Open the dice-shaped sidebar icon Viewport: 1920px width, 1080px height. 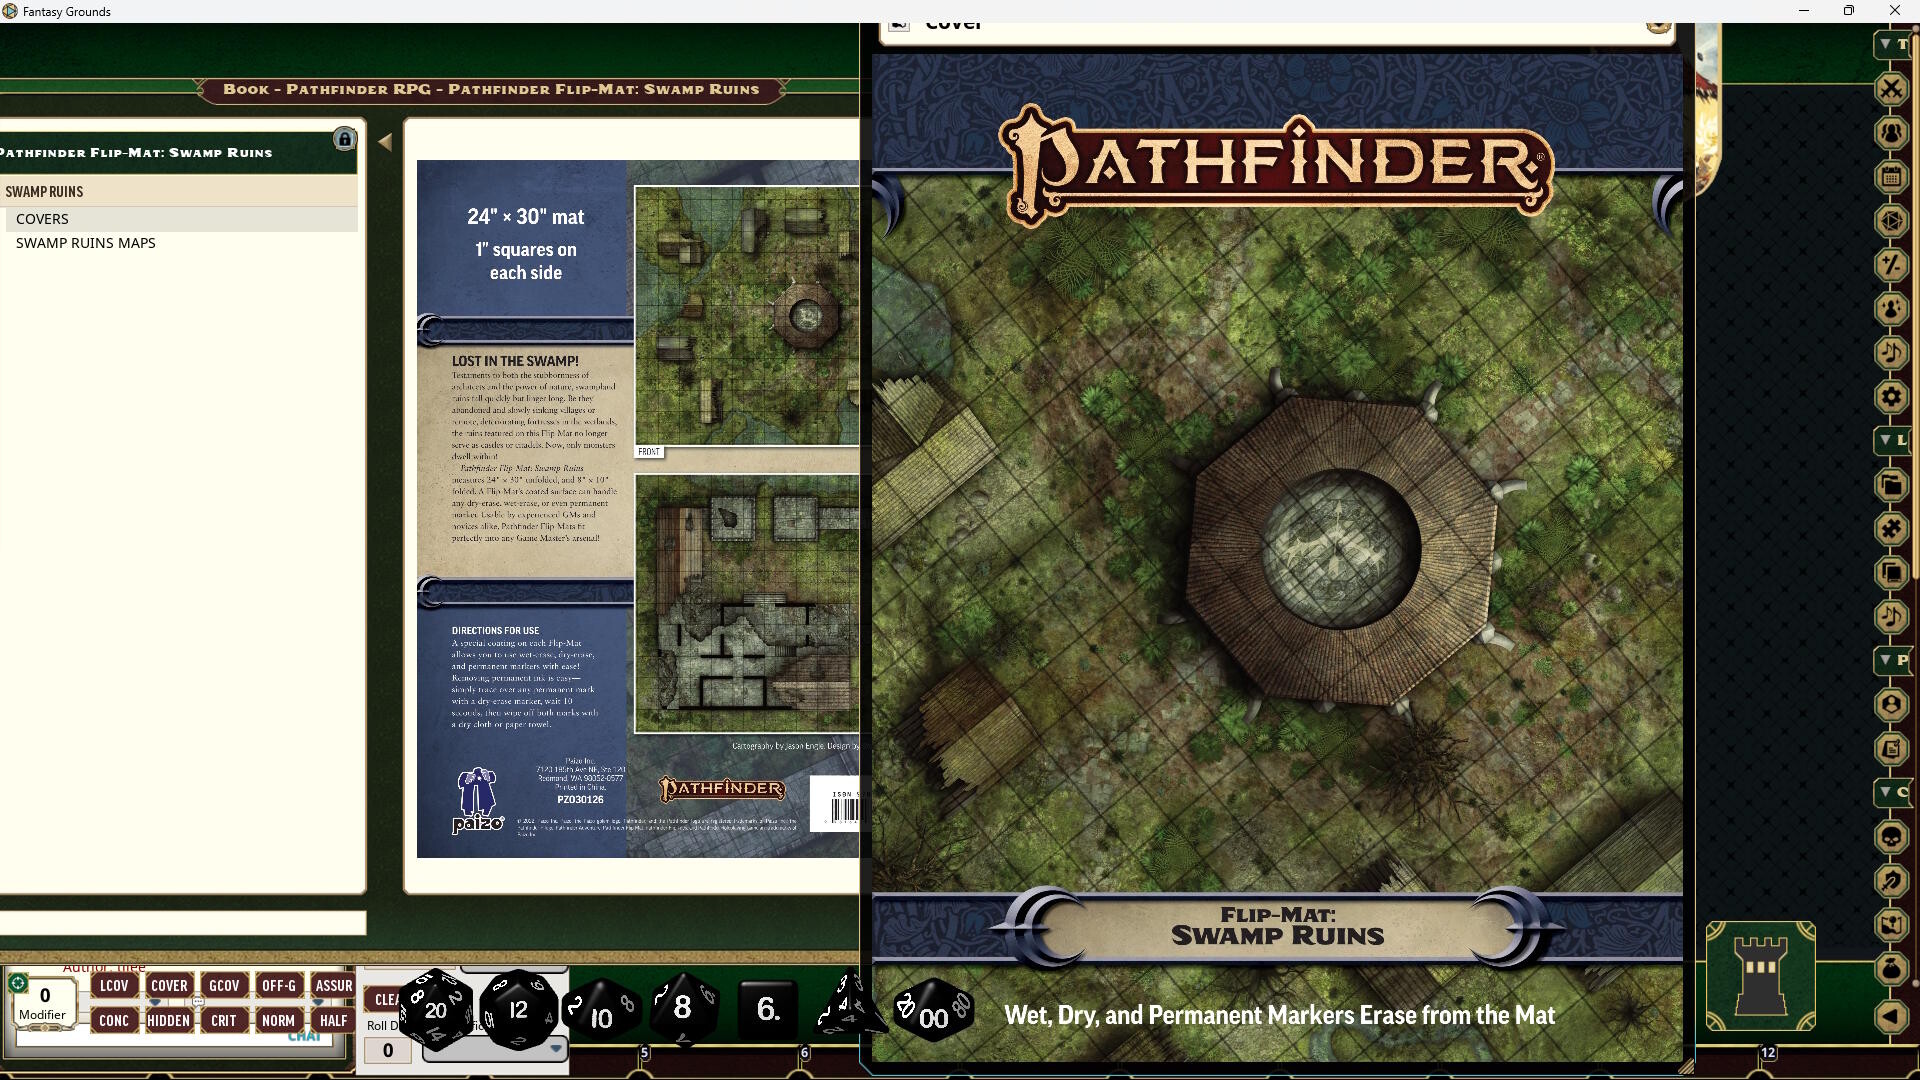point(1891,221)
